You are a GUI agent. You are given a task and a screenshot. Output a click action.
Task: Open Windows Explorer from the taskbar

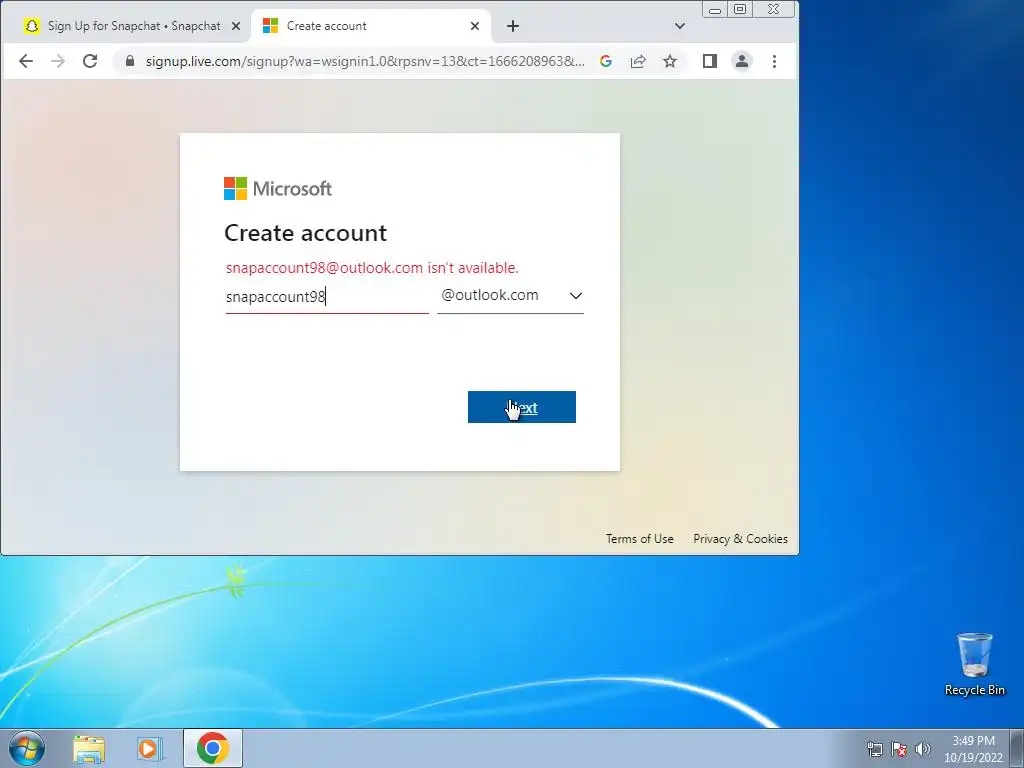pyautogui.click(x=89, y=749)
